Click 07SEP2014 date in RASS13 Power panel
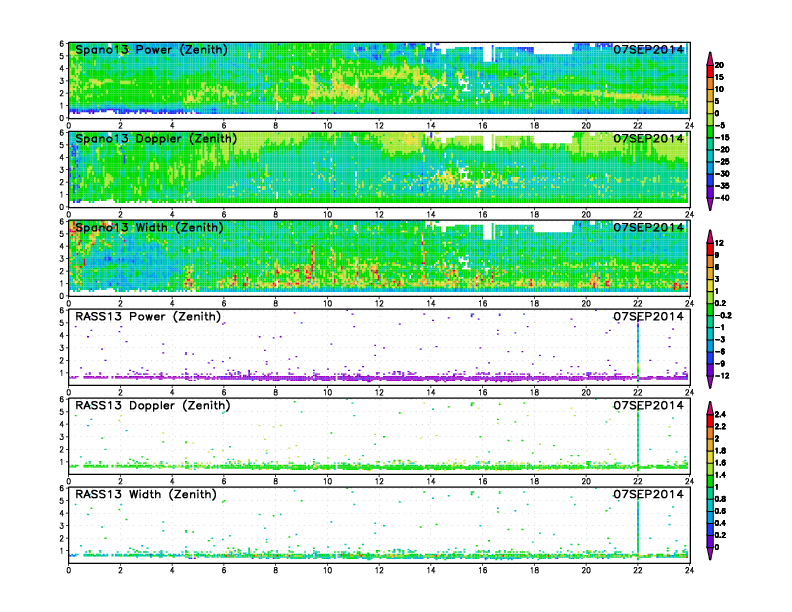This screenshot has height=612, width=792. (649, 317)
